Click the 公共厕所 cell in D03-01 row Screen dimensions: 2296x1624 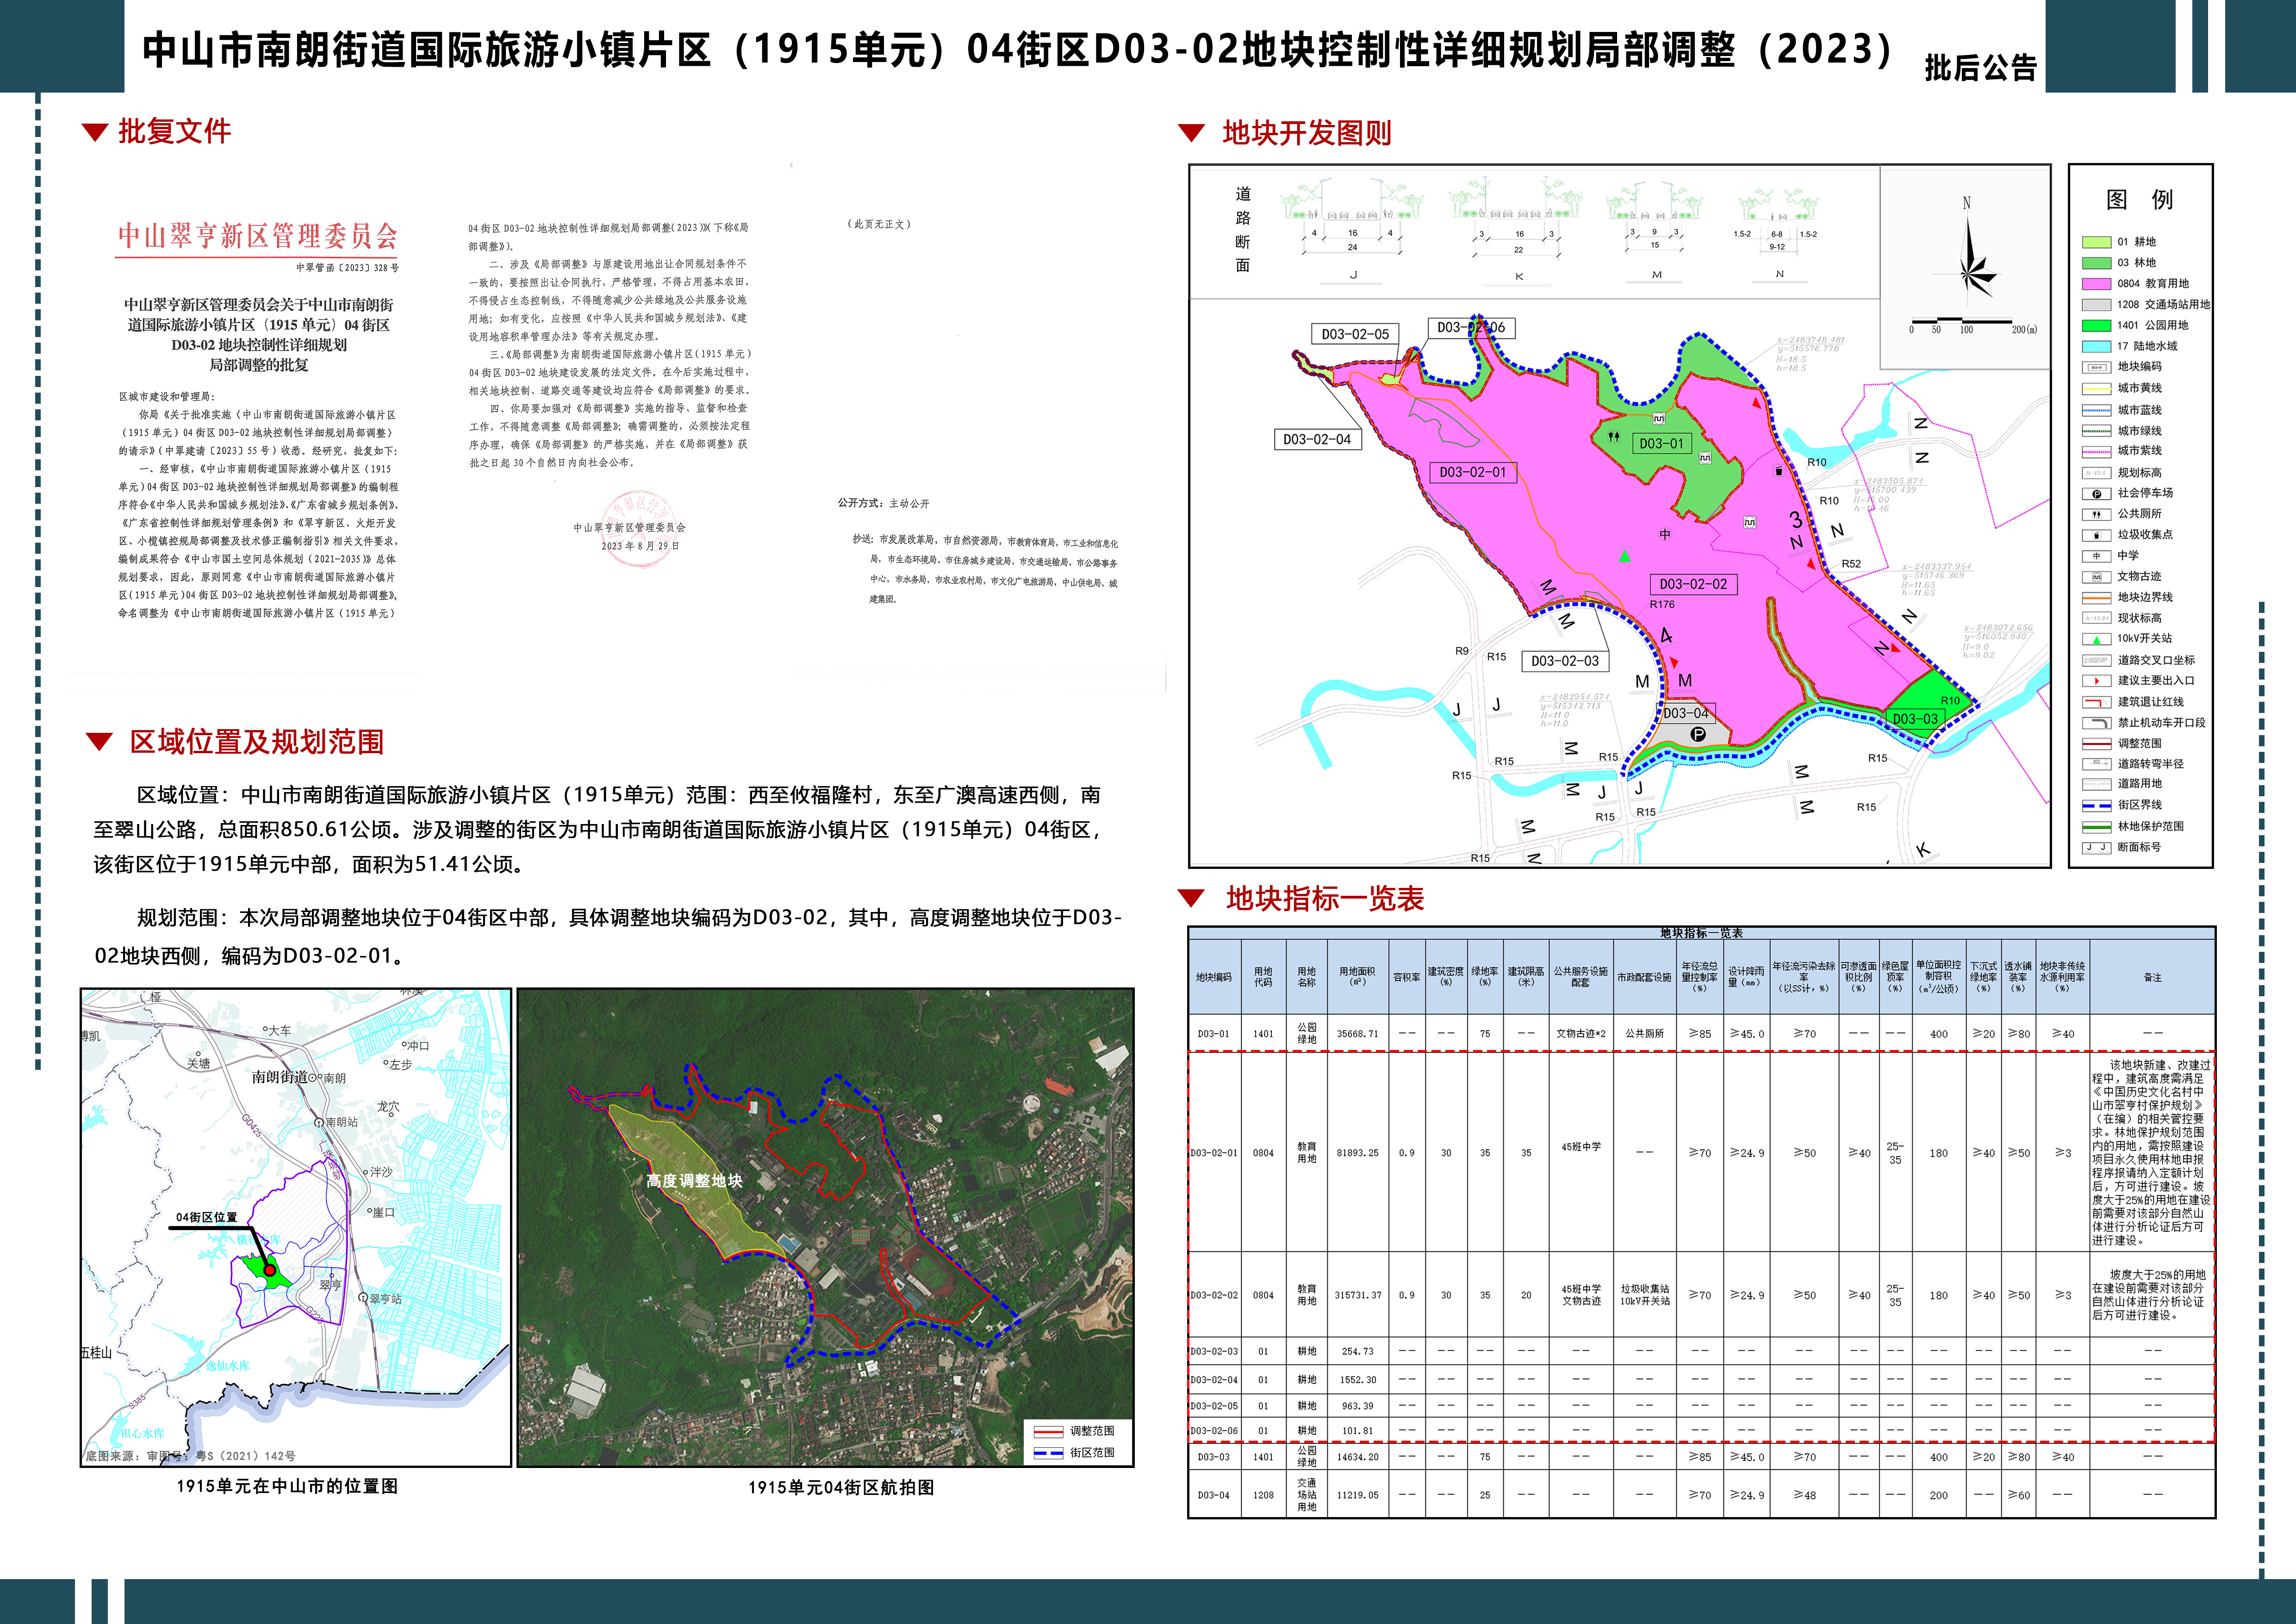pyautogui.click(x=1644, y=1033)
